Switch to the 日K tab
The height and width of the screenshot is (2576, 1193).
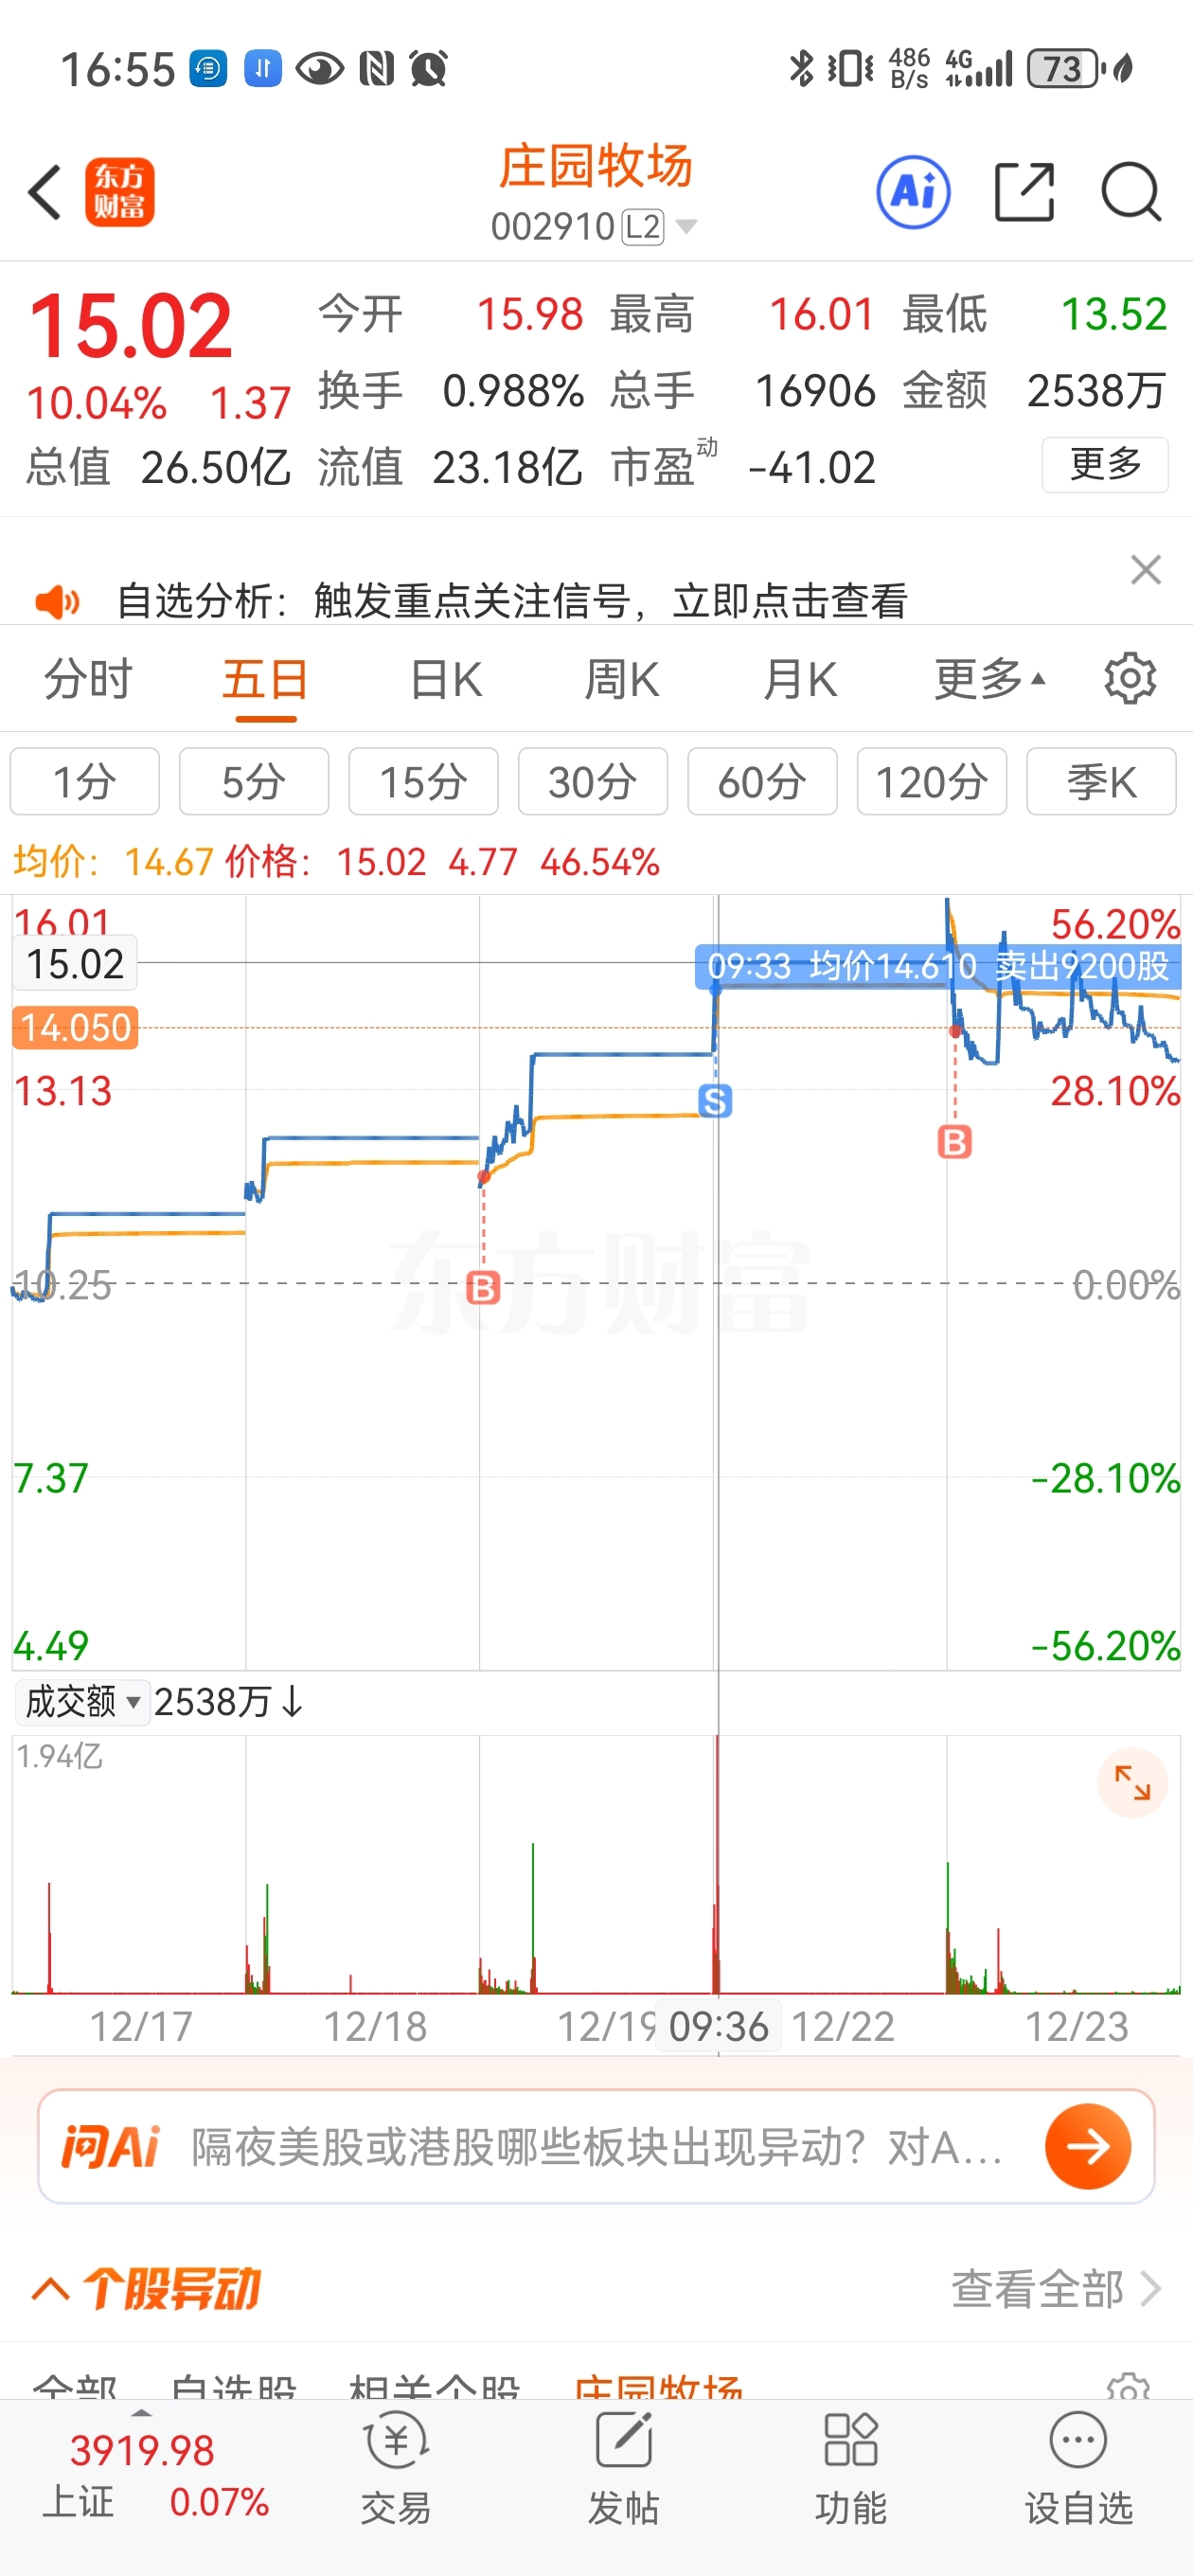[x=446, y=680]
